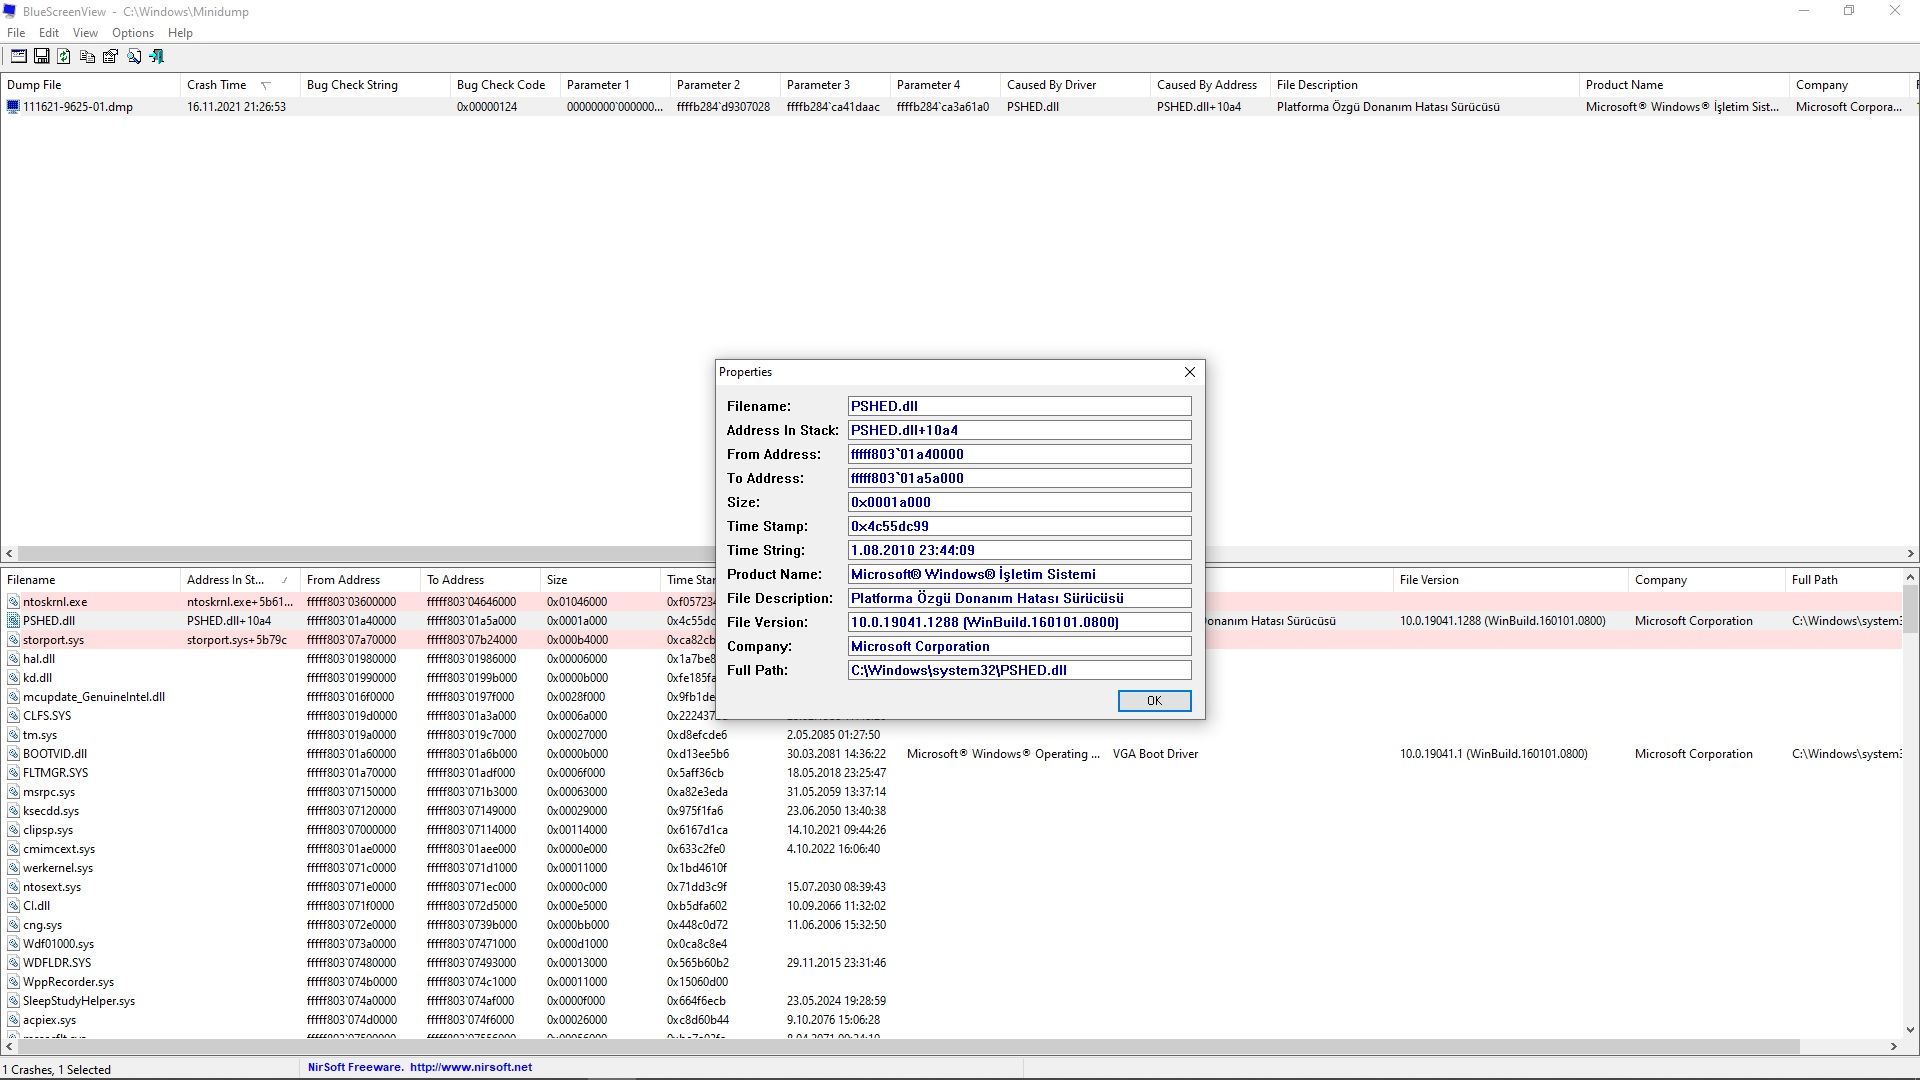Select storport.sys in driver list

(x=53, y=640)
